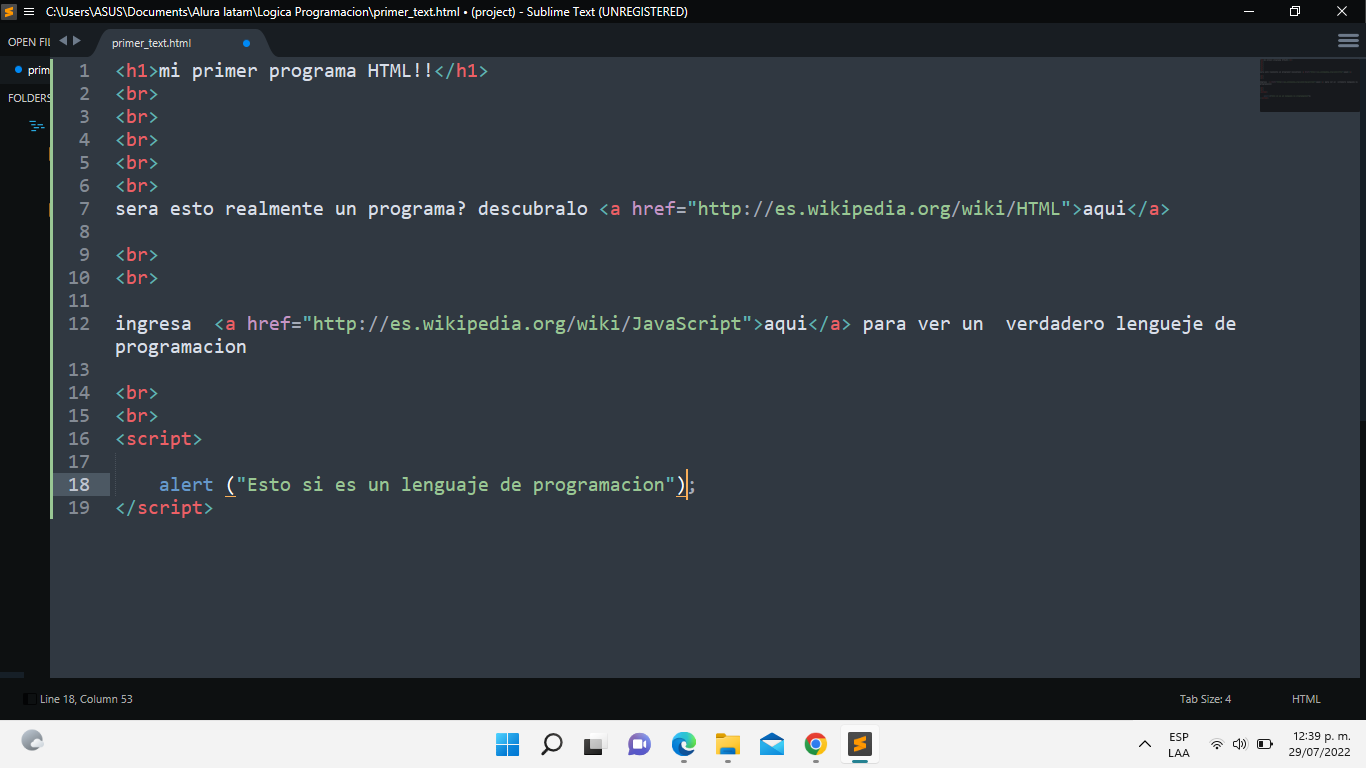Go to next tab with right arrow
1366x768 pixels.
77,41
